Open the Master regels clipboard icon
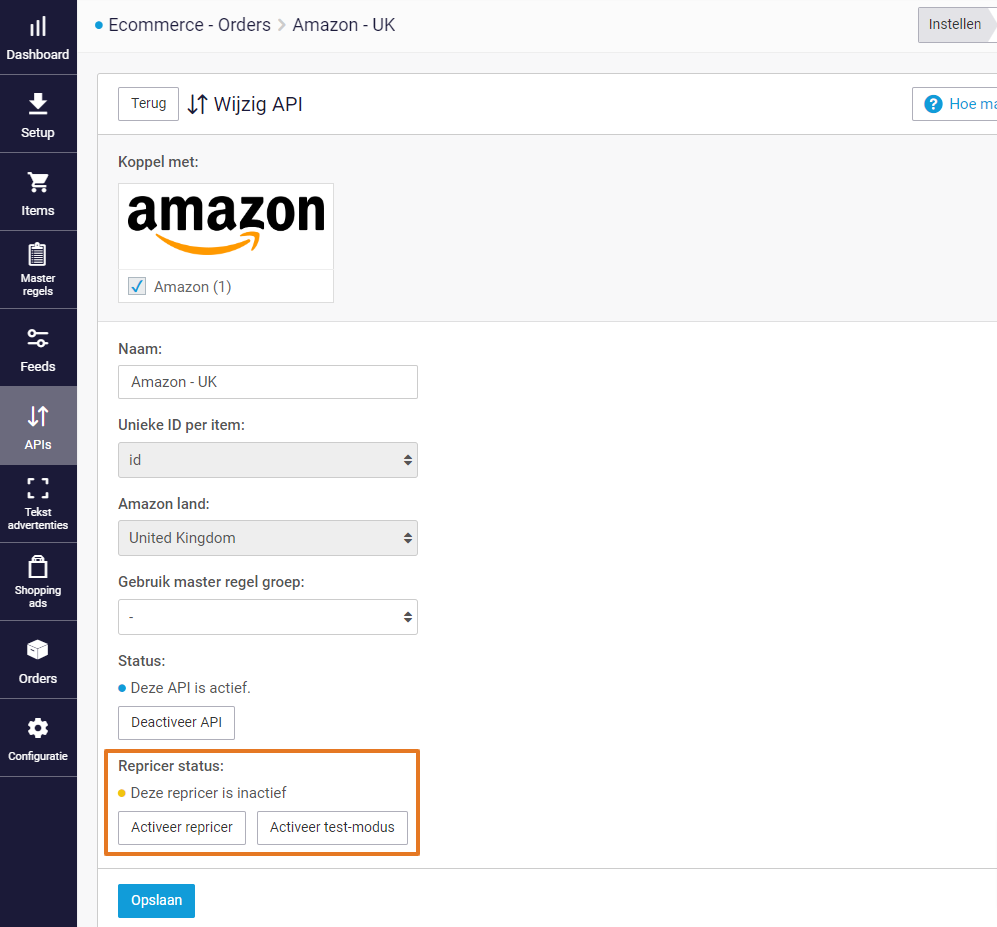Viewport: 997px width, 927px height. pos(38,254)
